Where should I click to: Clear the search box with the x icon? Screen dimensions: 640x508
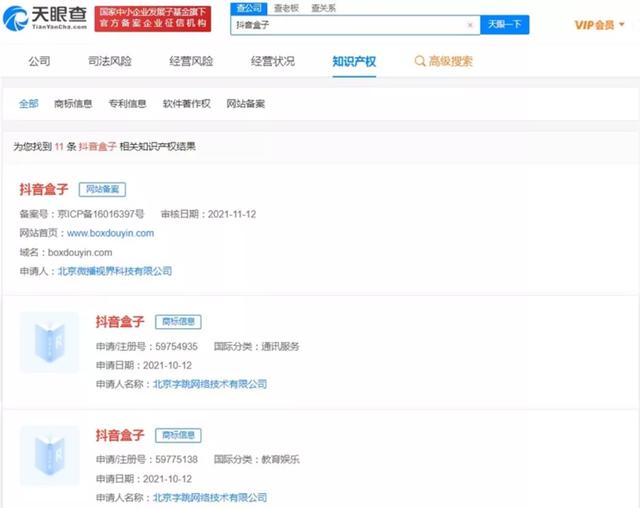point(470,25)
